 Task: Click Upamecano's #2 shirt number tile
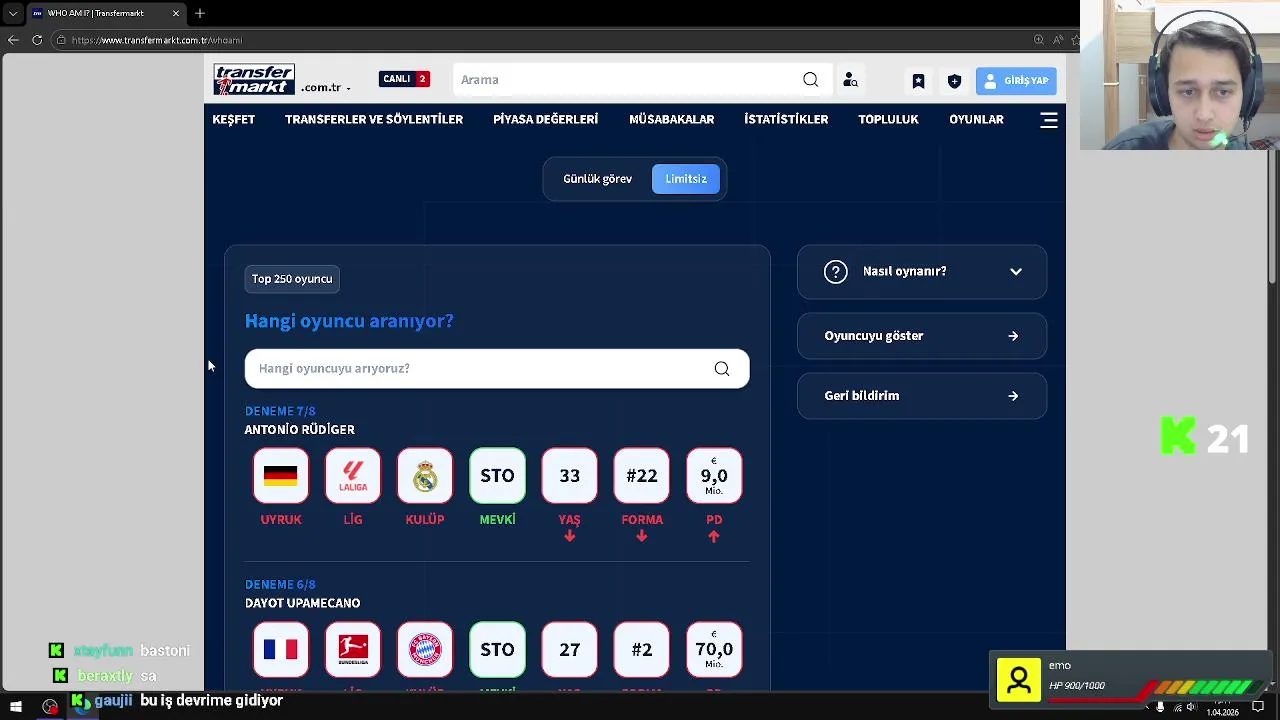642,650
